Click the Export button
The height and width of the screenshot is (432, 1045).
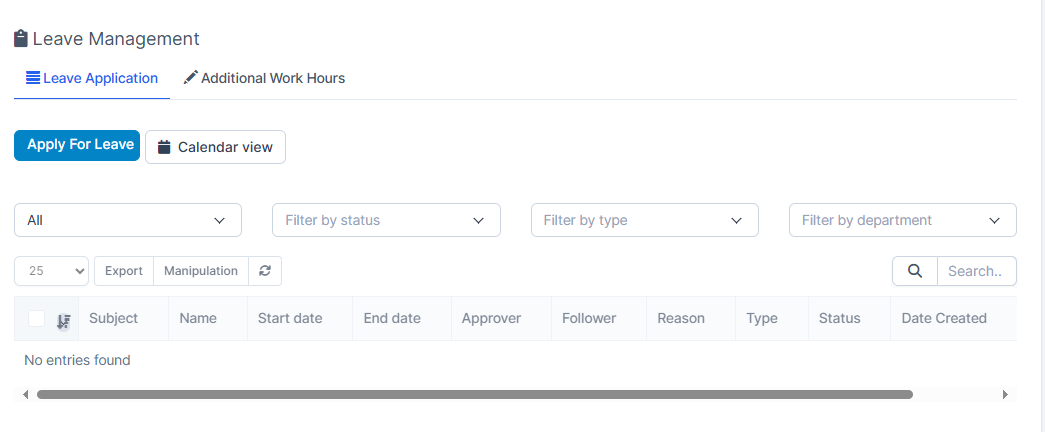click(124, 271)
